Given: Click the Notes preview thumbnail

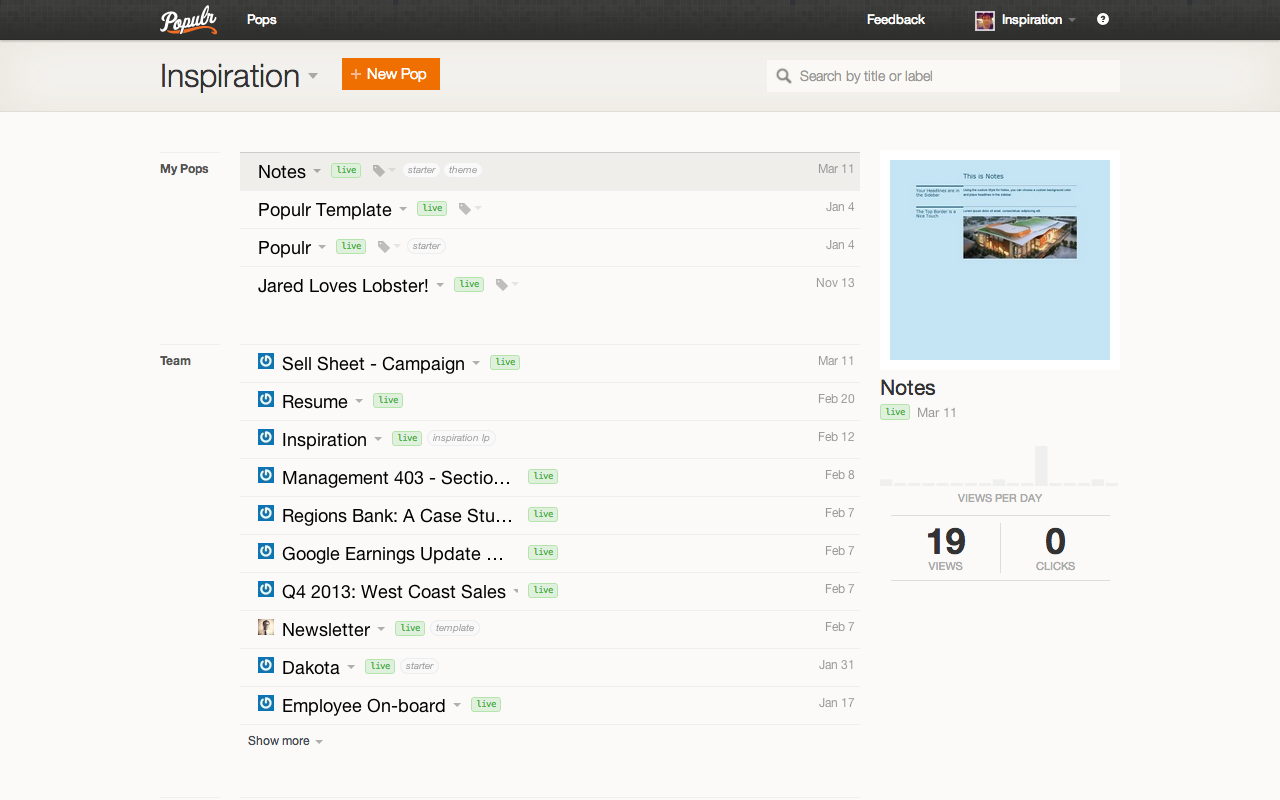Looking at the screenshot, I should (x=1000, y=260).
